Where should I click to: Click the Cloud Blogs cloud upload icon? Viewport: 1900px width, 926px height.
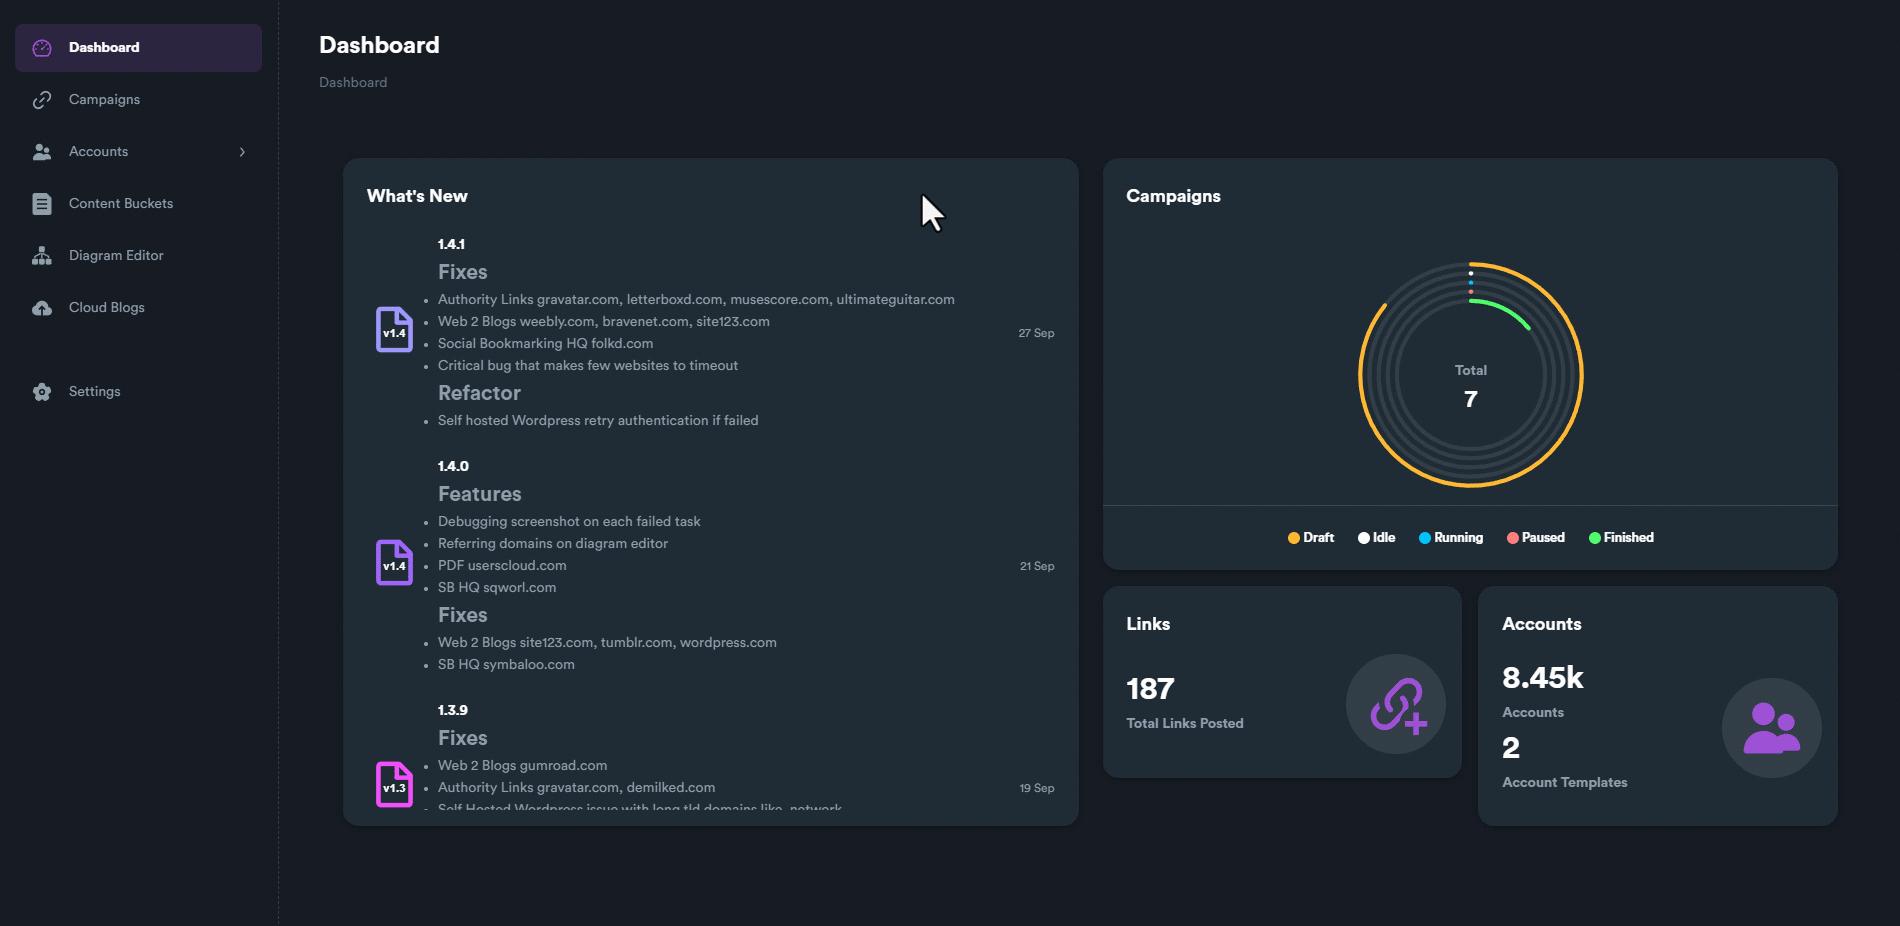tap(42, 308)
